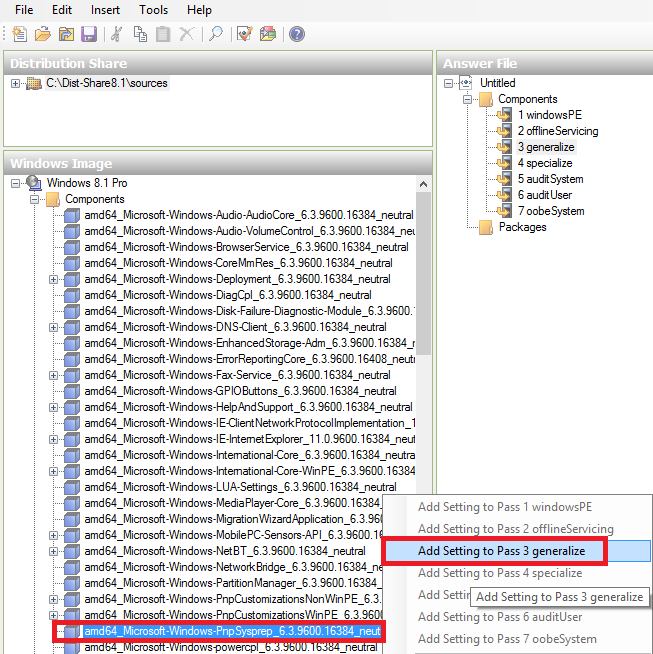Collapse the Untitled answer file node

pos(448,83)
